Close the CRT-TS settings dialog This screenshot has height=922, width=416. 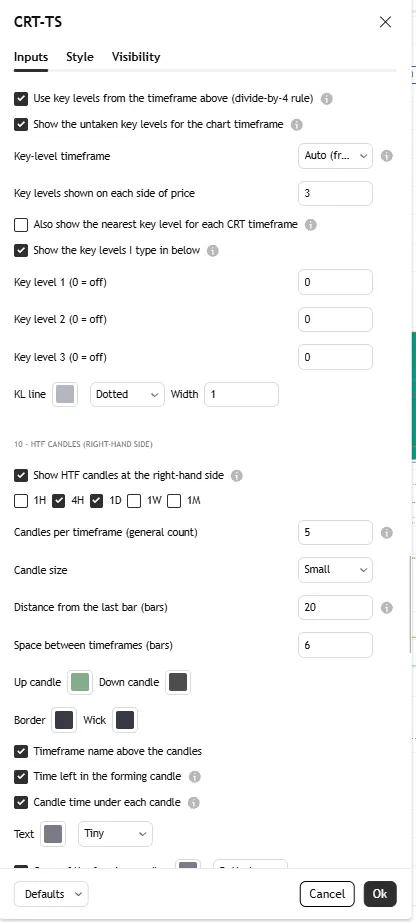click(385, 22)
